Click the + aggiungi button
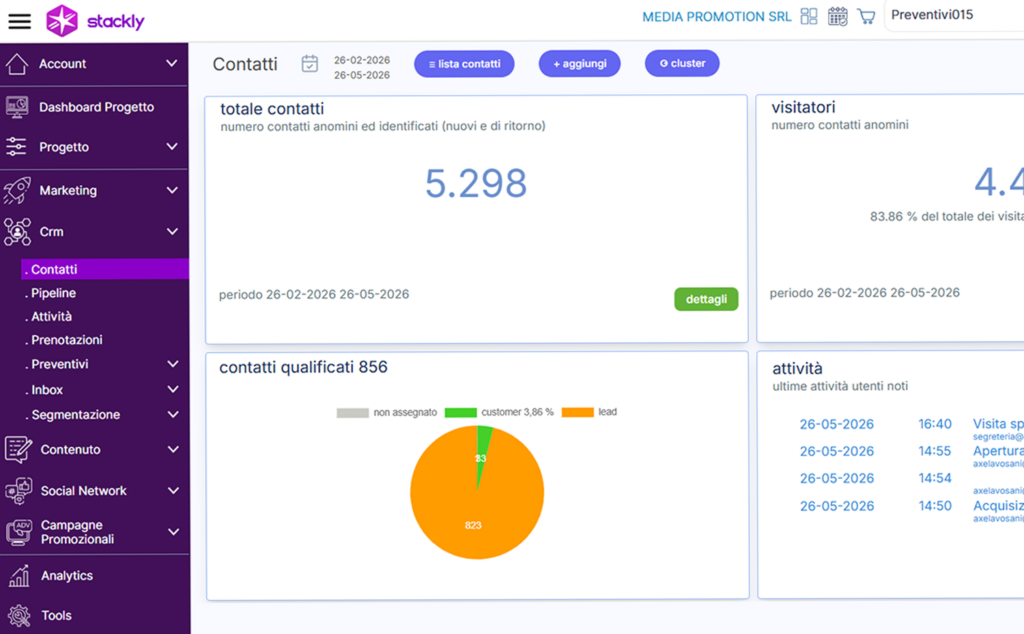Viewport: 1024px width, 634px height. (x=579, y=64)
